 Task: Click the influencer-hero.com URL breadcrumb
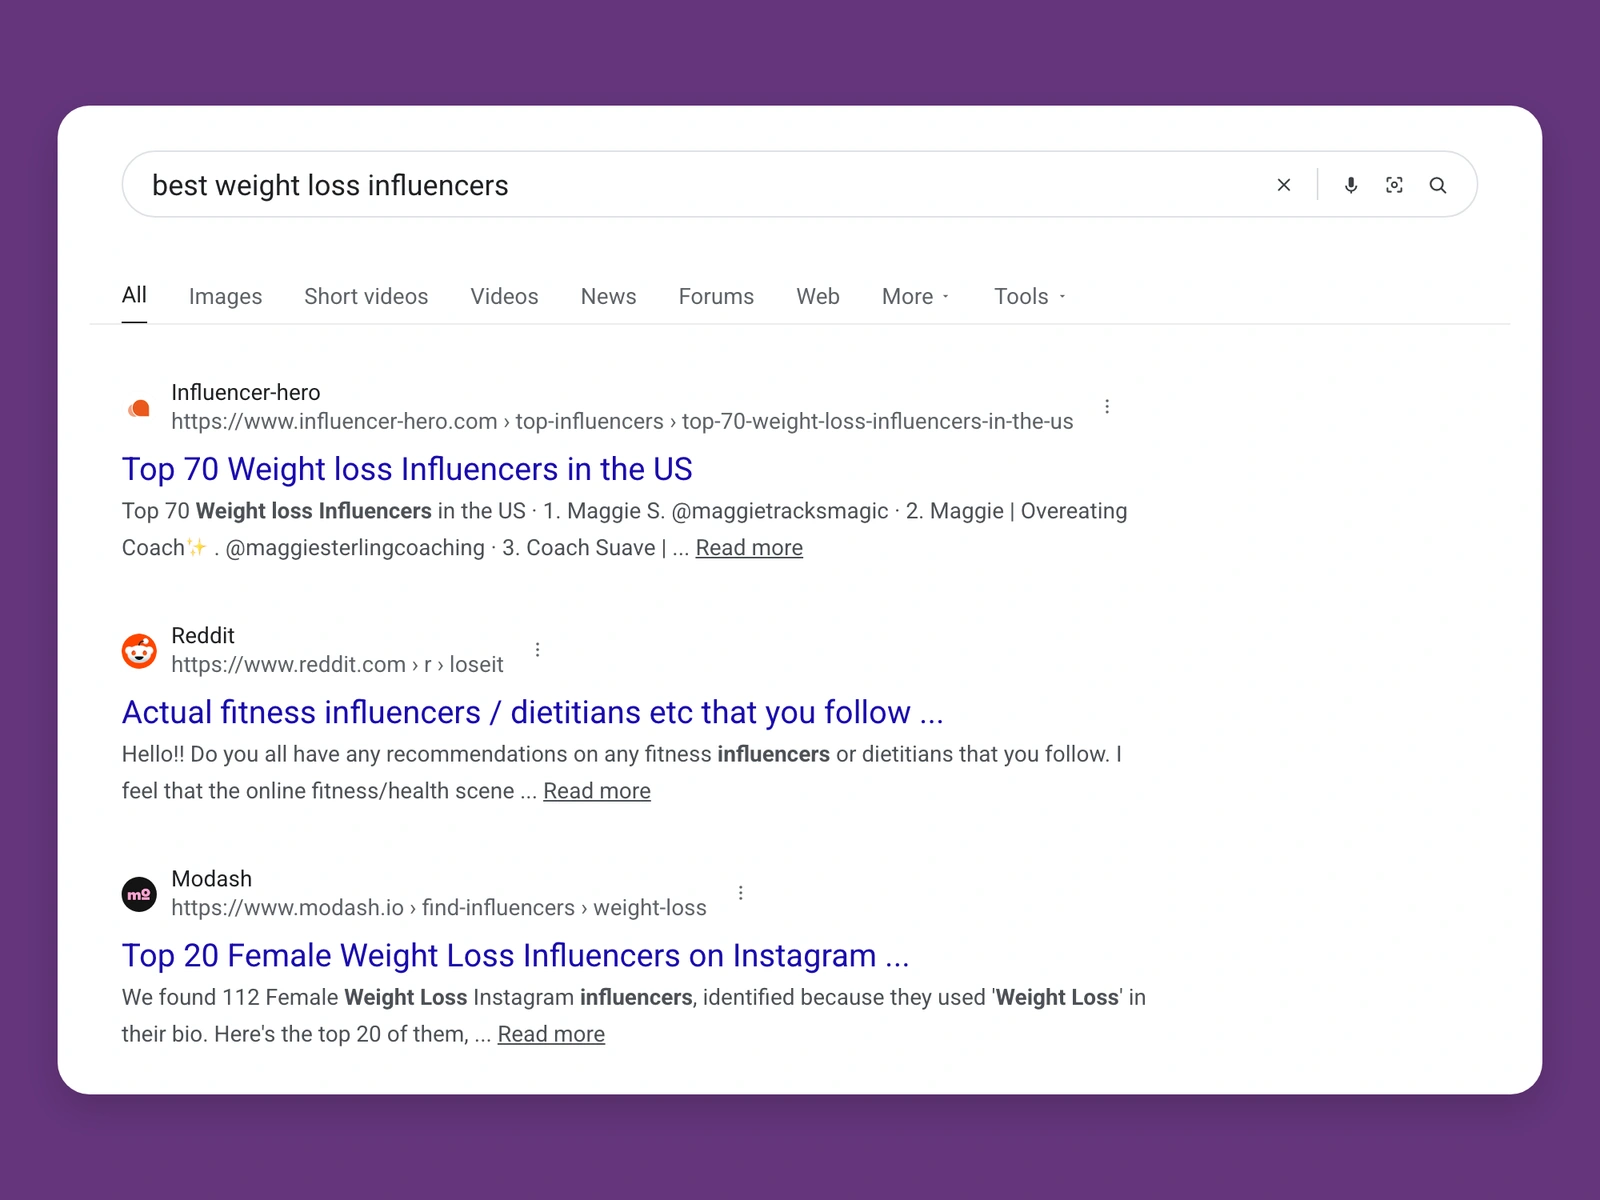click(x=622, y=421)
